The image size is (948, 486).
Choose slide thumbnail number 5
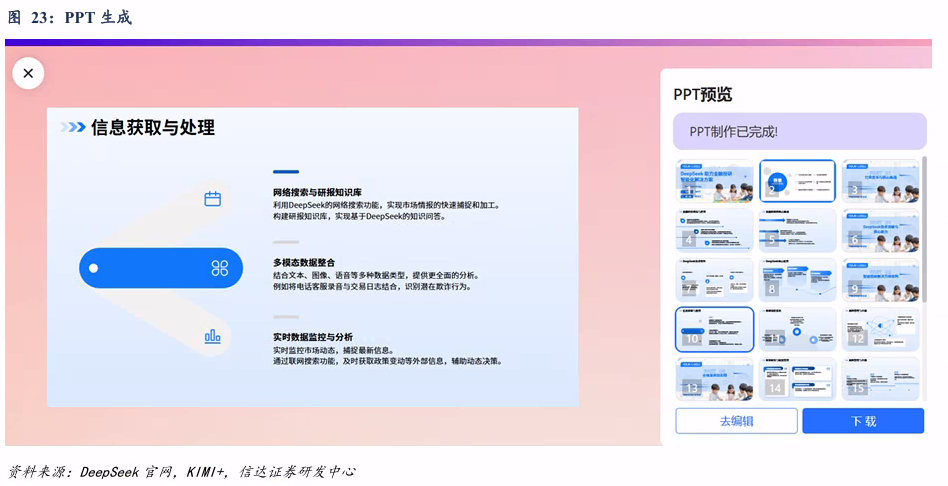pyautogui.click(x=797, y=230)
